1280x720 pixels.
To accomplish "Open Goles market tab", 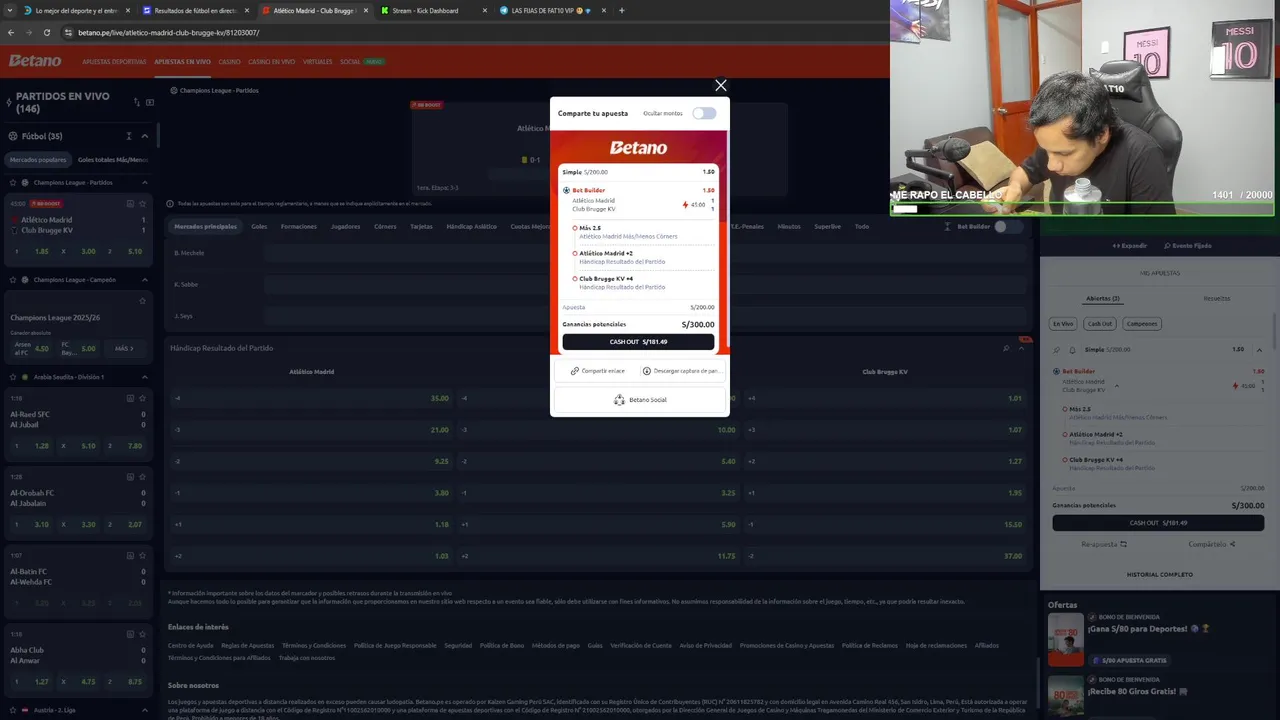I will point(259,227).
